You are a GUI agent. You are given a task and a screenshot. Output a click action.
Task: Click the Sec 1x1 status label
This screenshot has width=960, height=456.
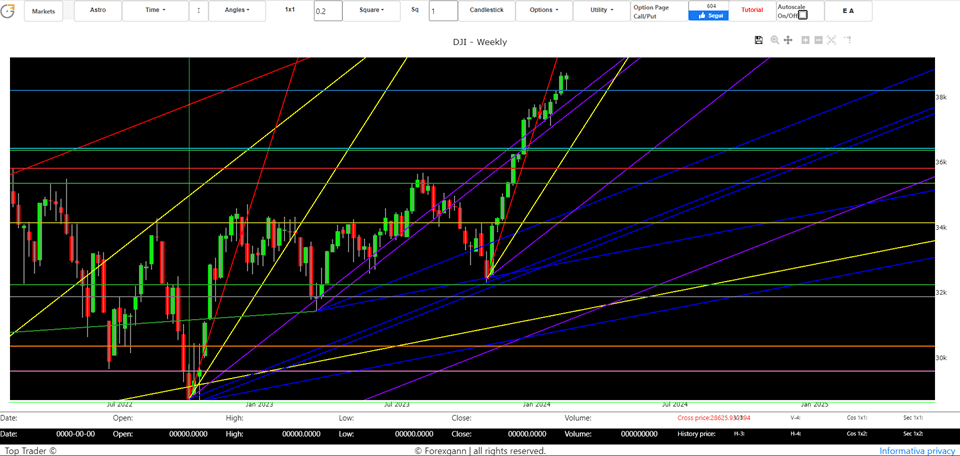pos(913,418)
